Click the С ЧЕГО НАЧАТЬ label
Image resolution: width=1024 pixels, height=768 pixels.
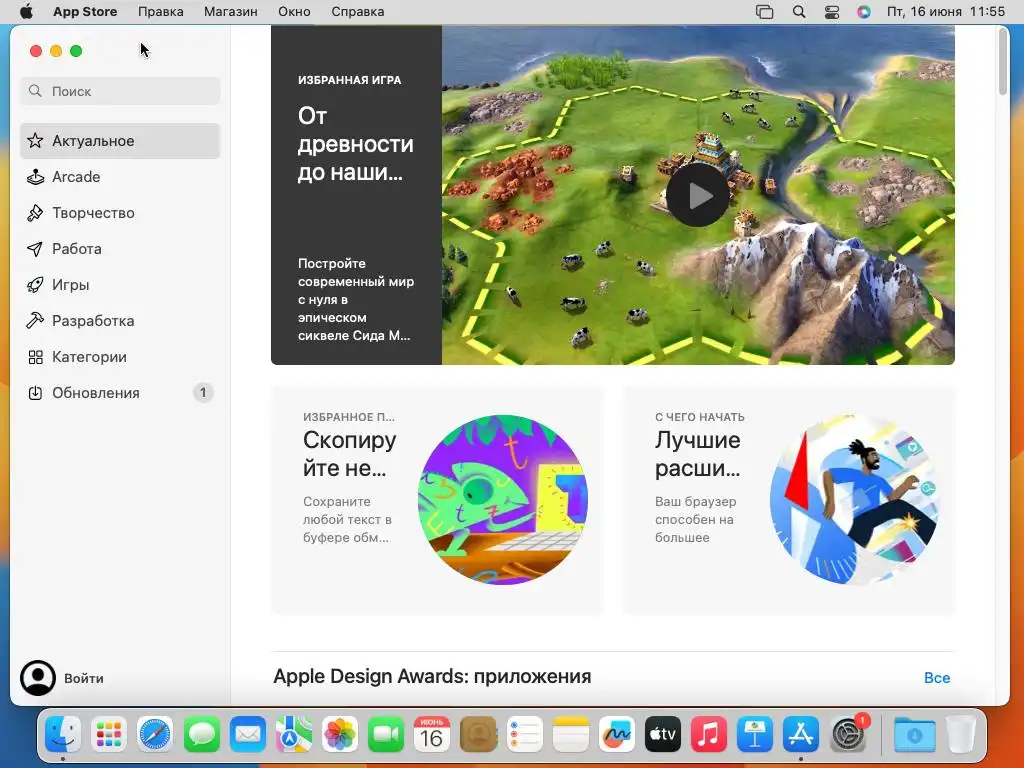click(x=699, y=417)
